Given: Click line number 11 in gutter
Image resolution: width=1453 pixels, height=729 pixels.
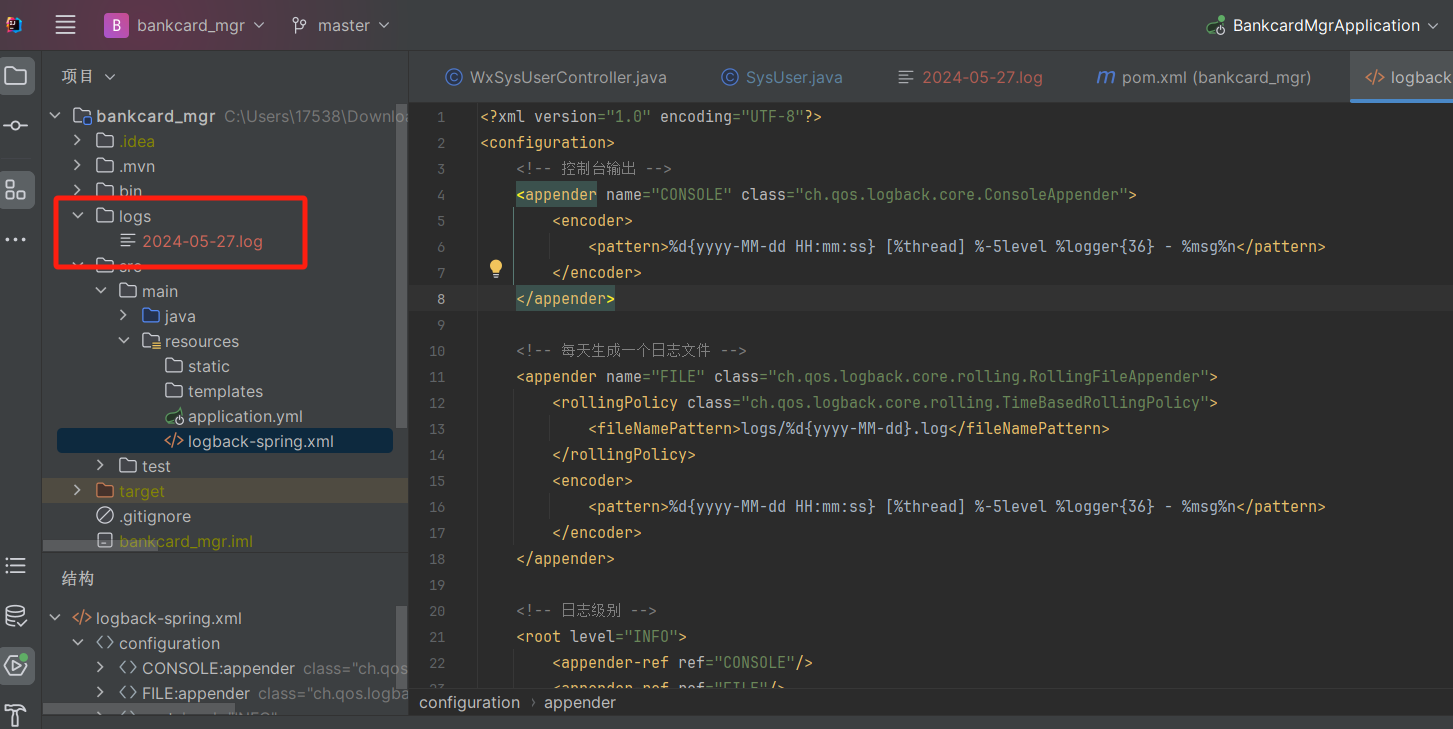Looking at the screenshot, I should [436, 376].
